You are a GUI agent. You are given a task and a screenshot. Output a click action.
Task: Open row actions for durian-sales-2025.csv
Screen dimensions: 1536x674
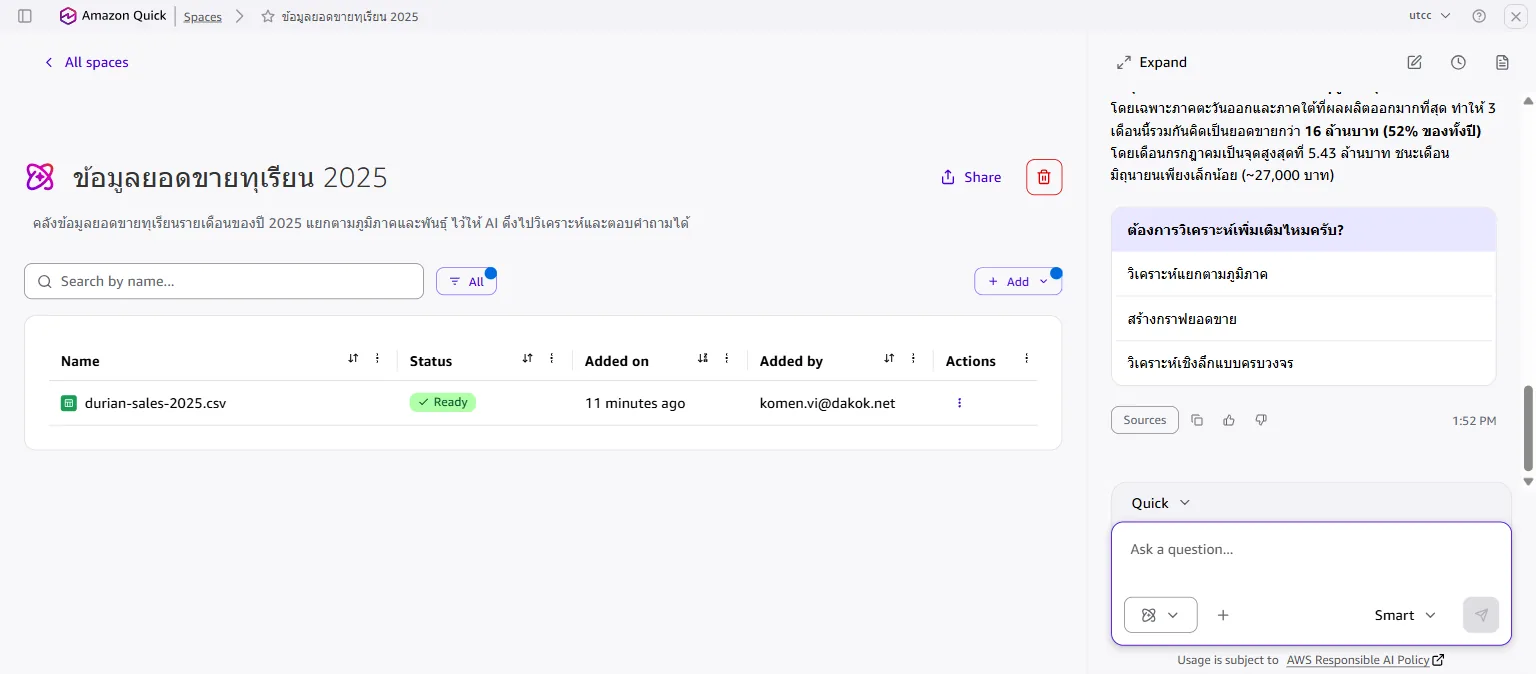click(959, 403)
